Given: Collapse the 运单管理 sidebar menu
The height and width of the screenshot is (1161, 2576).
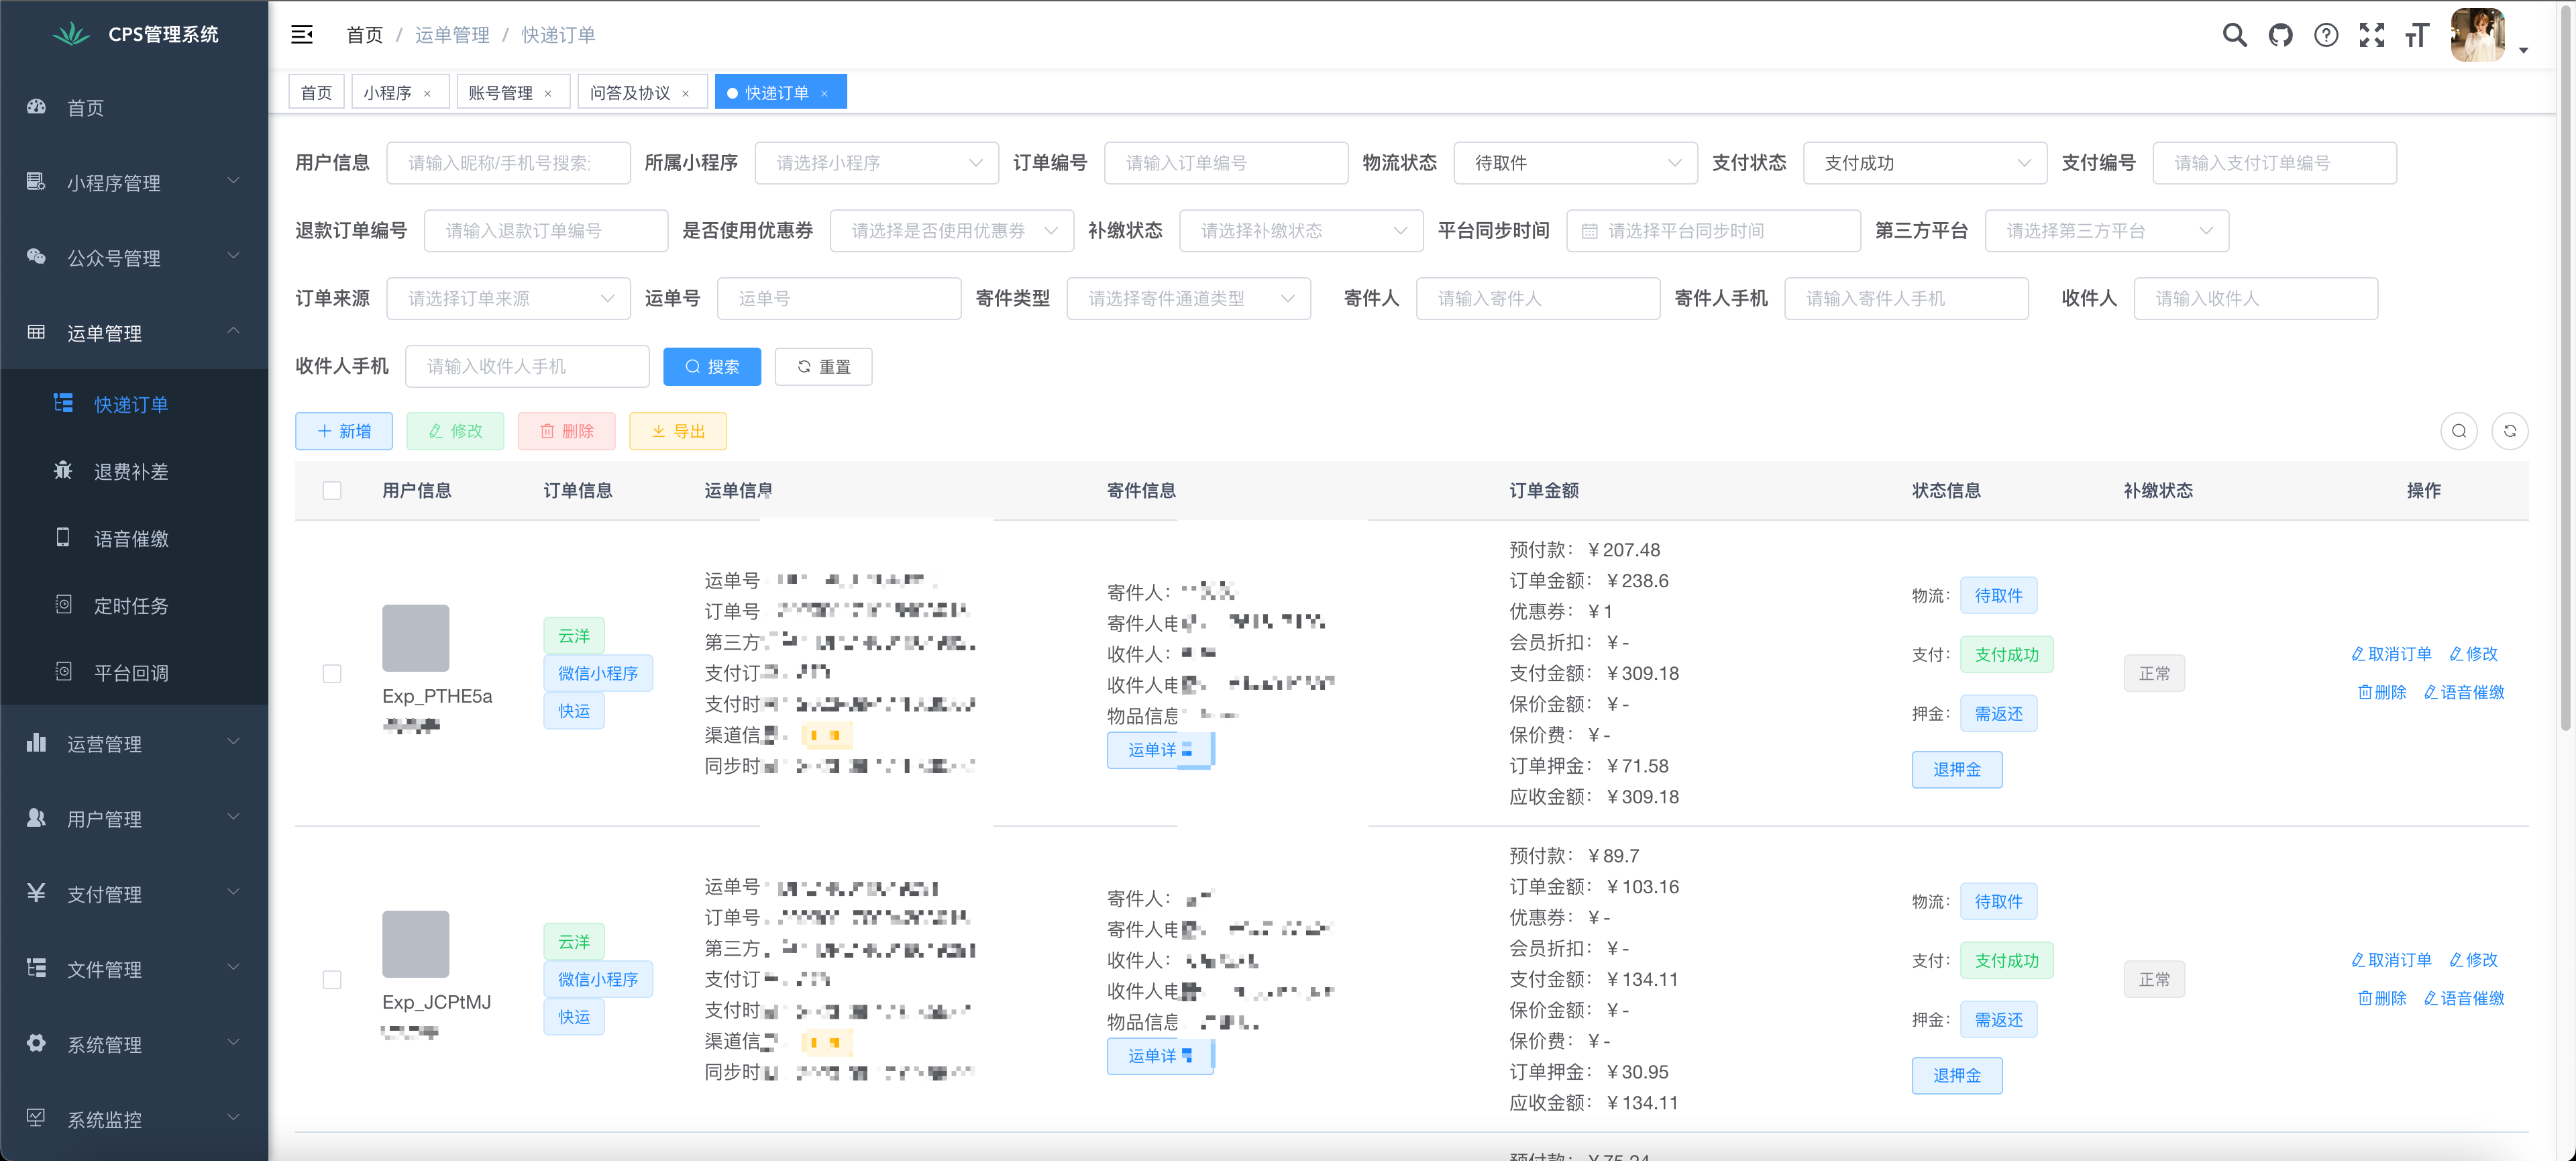Looking at the screenshot, I should coord(134,333).
